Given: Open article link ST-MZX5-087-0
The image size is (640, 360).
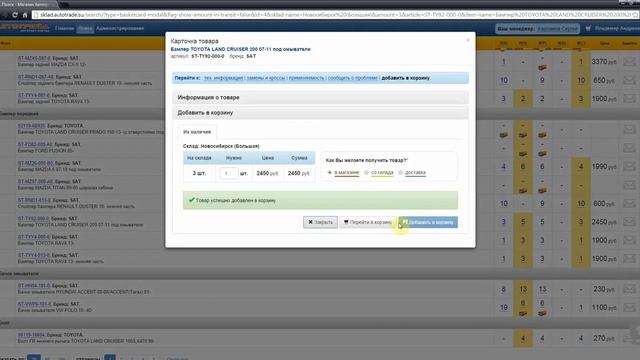Looking at the screenshot, I should pos(34,58).
